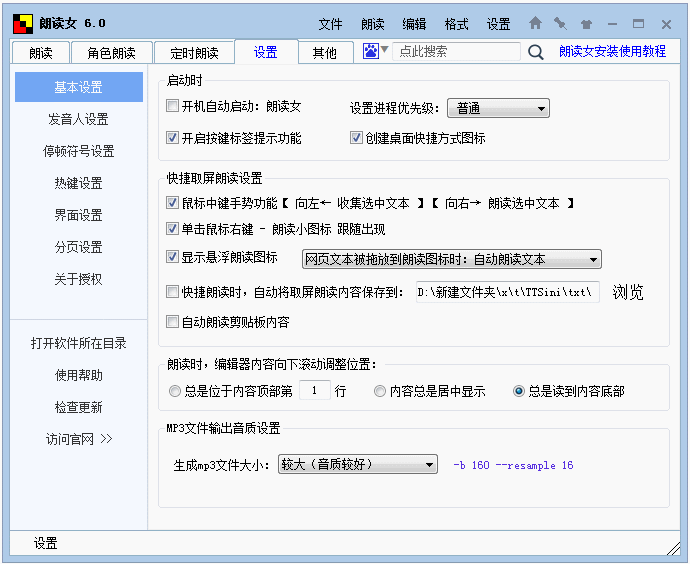Open the 网页文本被拖放 action dropdown
This screenshot has height=564, width=690.
tap(451, 259)
